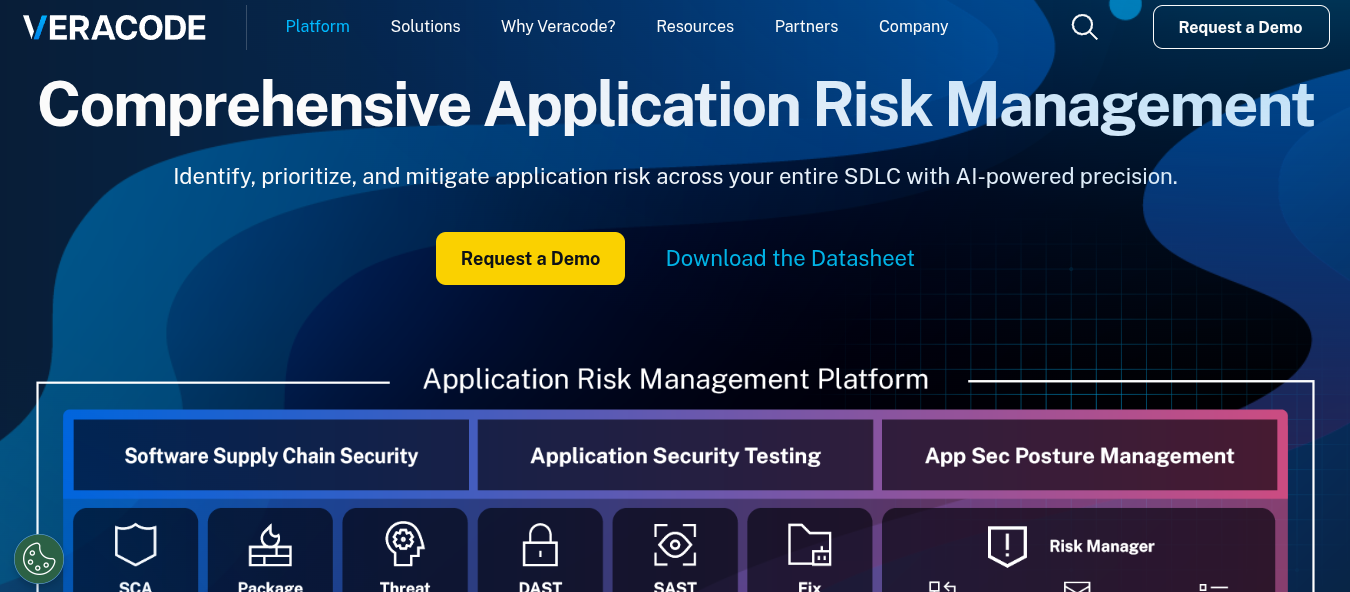Click the SCA shield icon

coord(136,545)
